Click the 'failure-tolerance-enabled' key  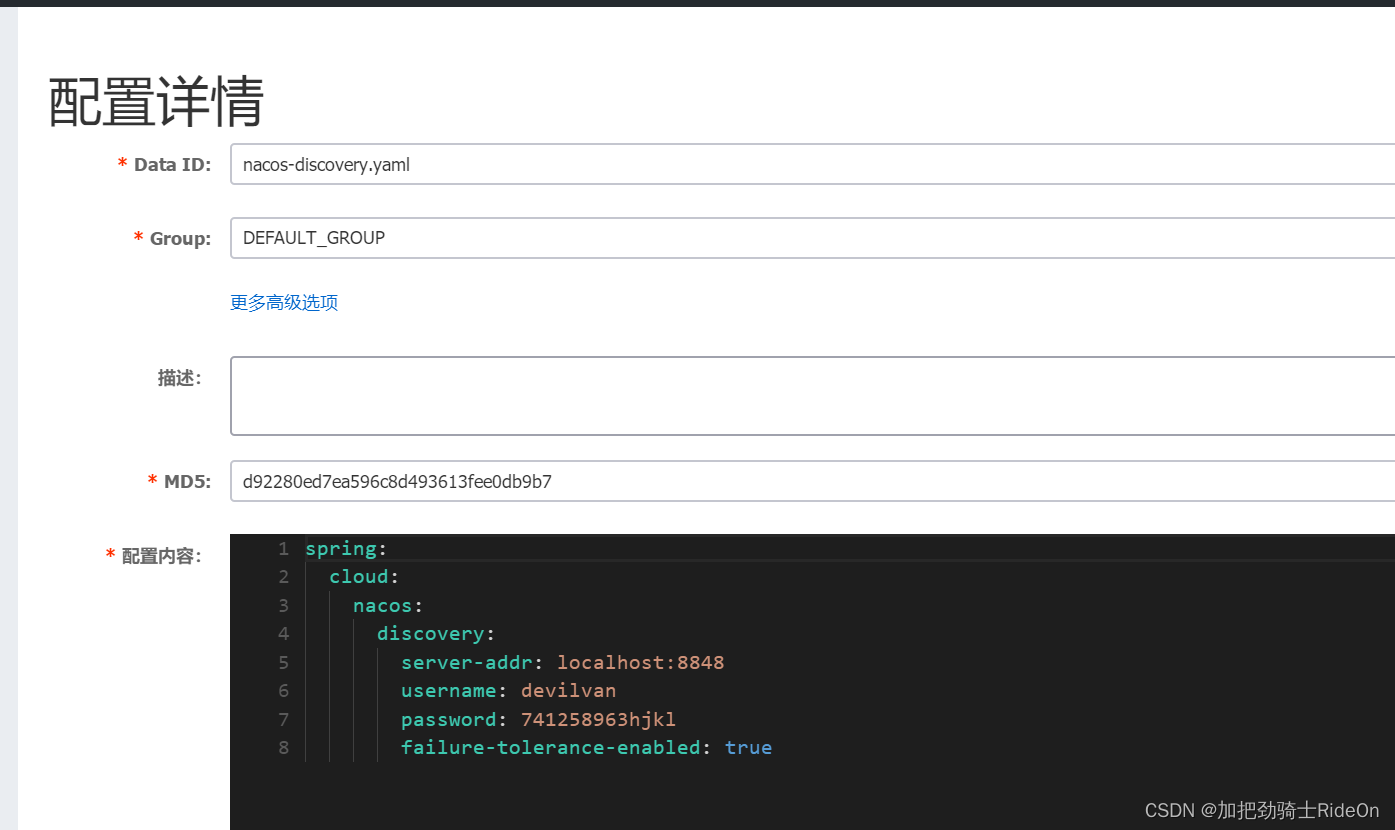[x=551, y=747]
